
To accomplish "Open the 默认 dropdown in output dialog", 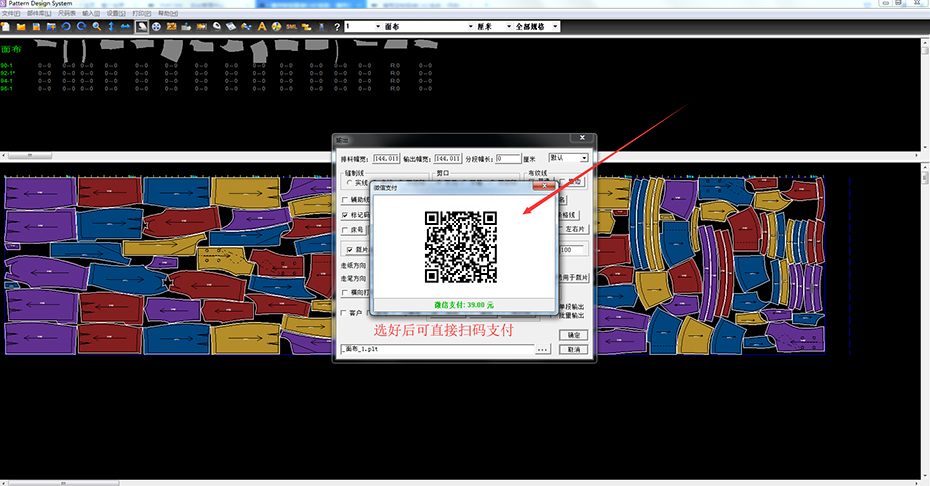I will 584,158.
